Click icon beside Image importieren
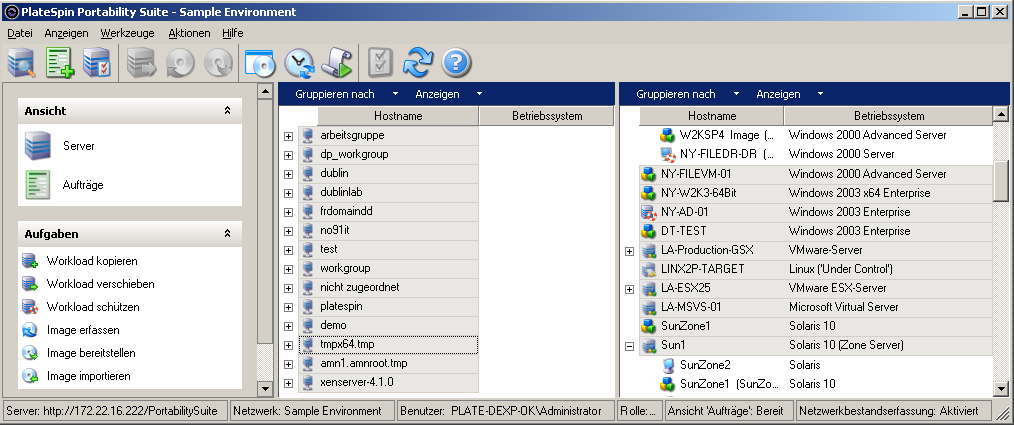The width and height of the screenshot is (1014, 425). pyautogui.click(x=30, y=376)
